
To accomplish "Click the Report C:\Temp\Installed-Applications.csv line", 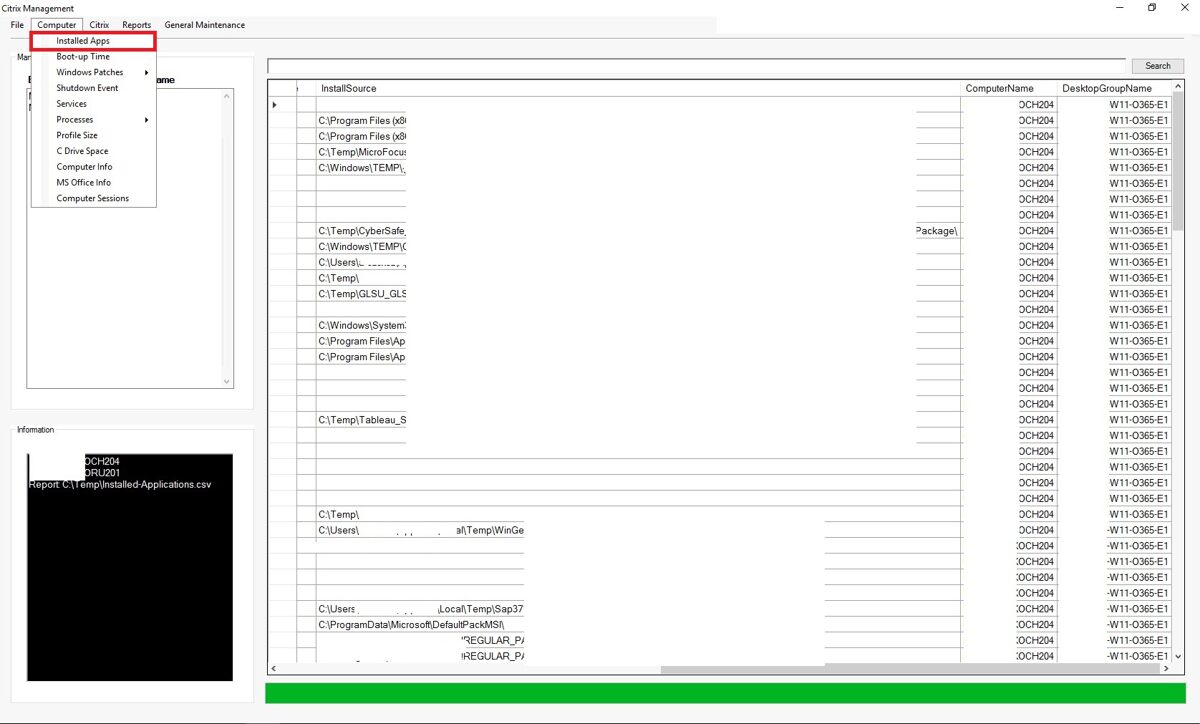I will [120, 484].
